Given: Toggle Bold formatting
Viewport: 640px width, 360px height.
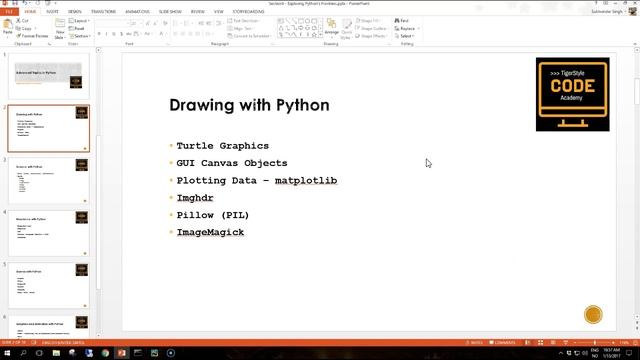Looking at the screenshot, I should pyautogui.click(x=99, y=34).
